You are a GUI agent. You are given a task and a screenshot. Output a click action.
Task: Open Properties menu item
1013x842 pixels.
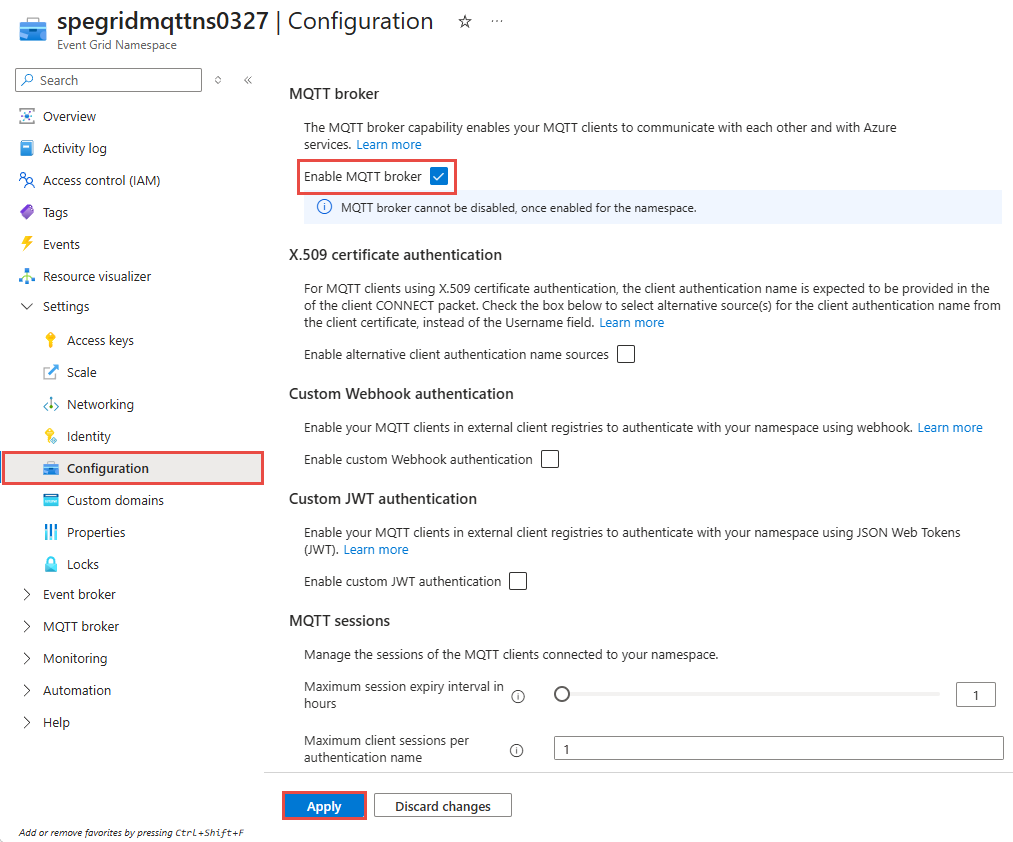96,532
